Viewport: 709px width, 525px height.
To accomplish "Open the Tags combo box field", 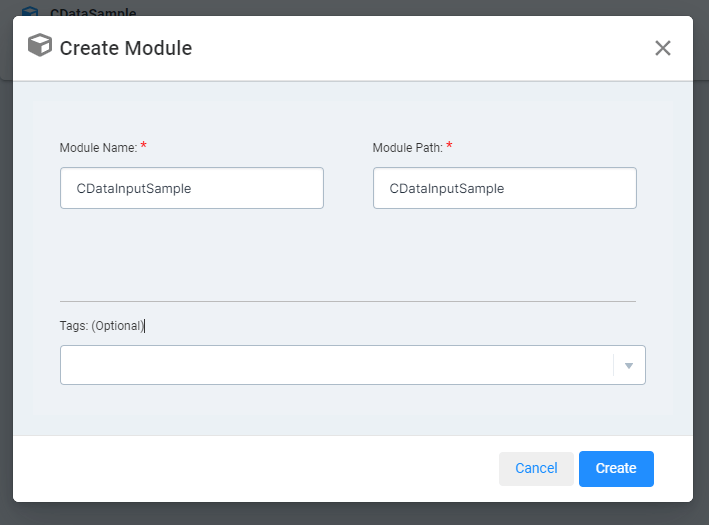I will click(x=336, y=365).
